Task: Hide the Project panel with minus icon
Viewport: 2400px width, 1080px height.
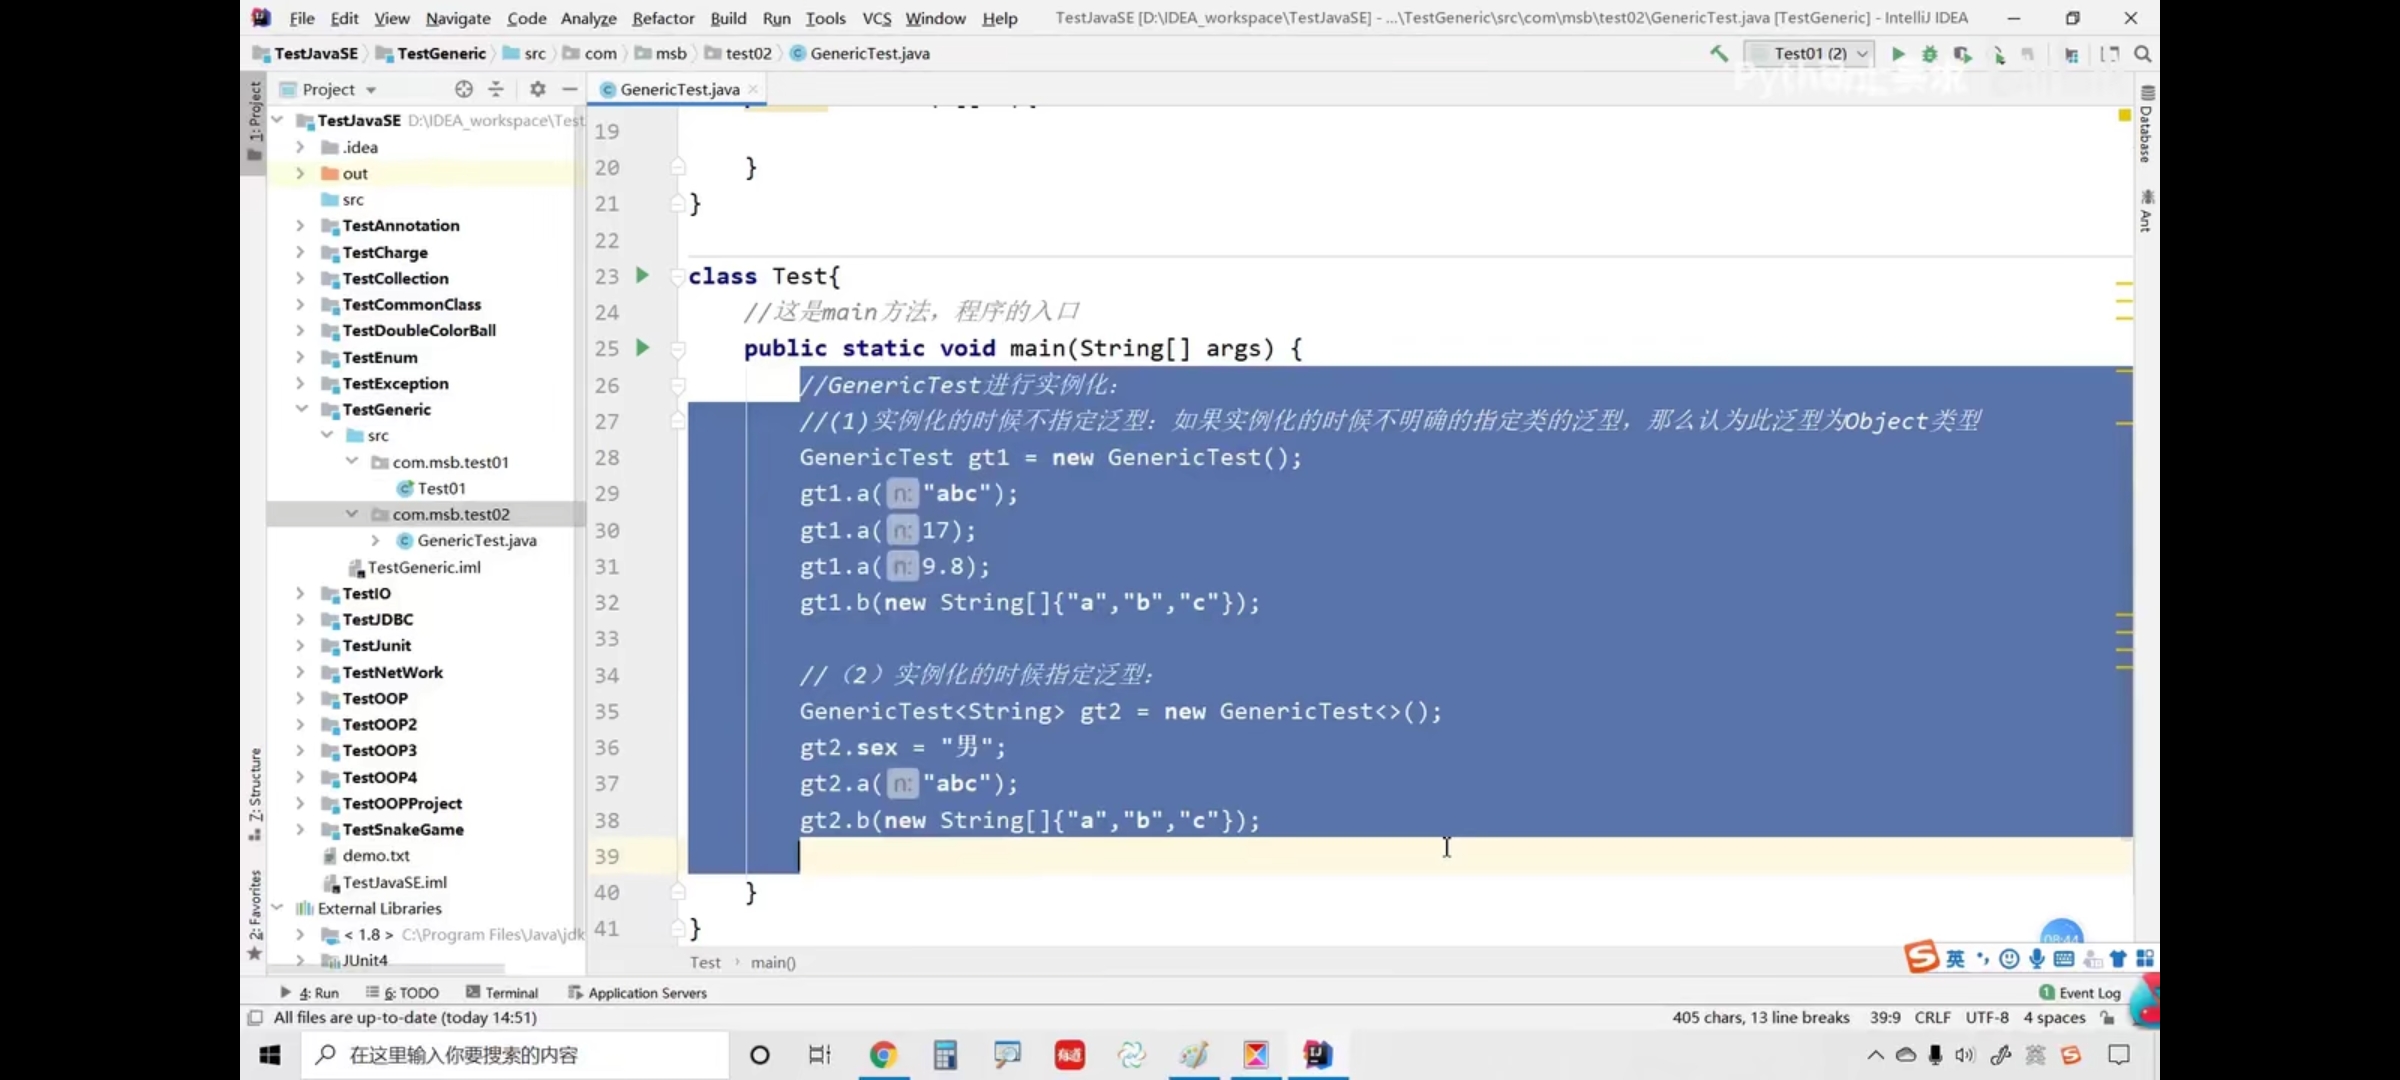Action: point(570,89)
